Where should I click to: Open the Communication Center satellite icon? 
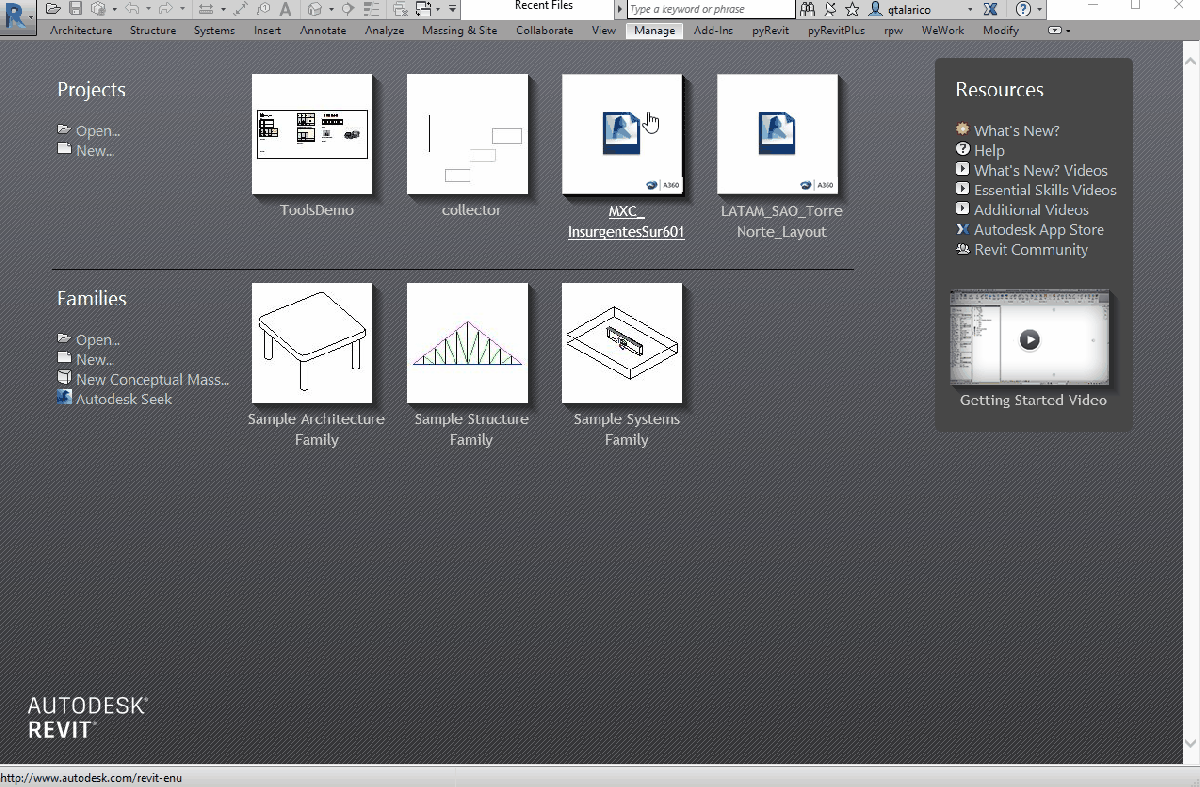point(830,9)
